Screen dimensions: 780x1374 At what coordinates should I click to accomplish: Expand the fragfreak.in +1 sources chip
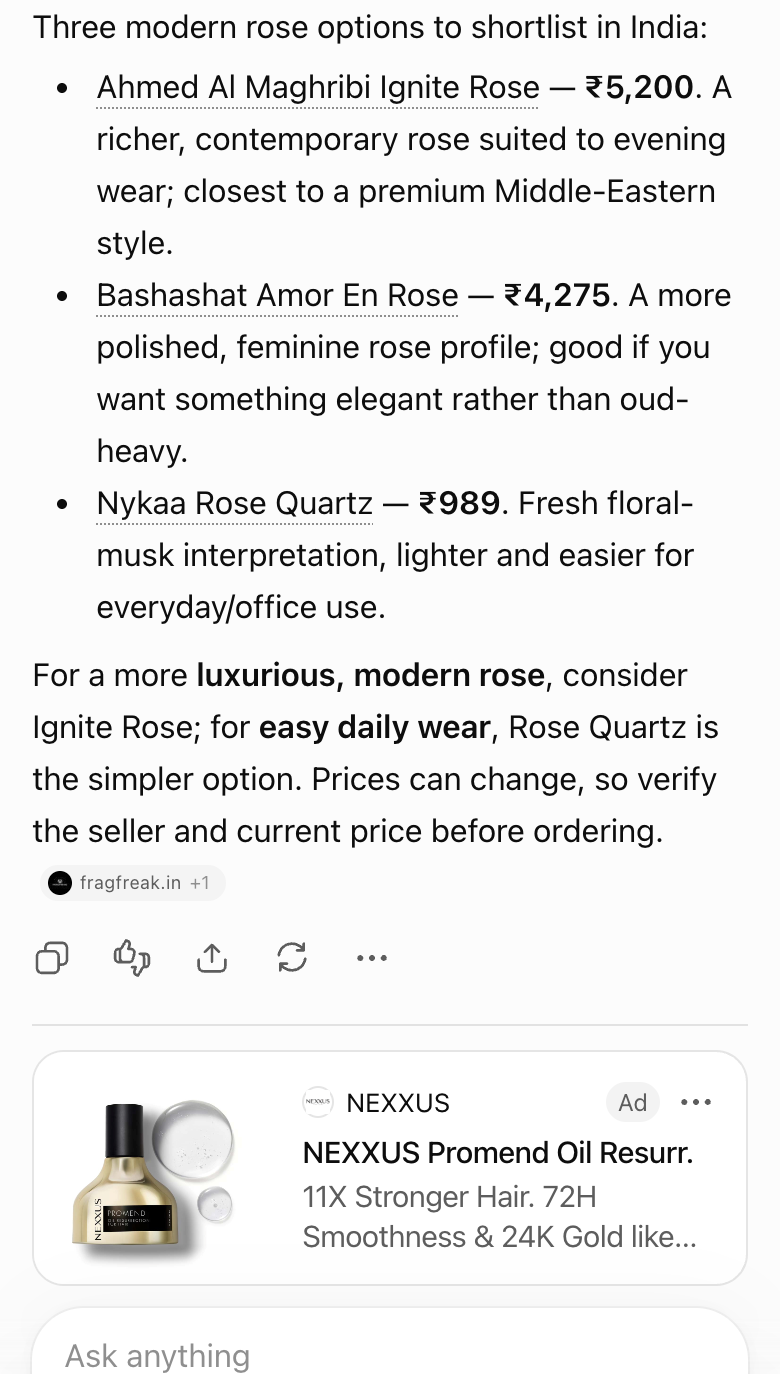coord(133,883)
